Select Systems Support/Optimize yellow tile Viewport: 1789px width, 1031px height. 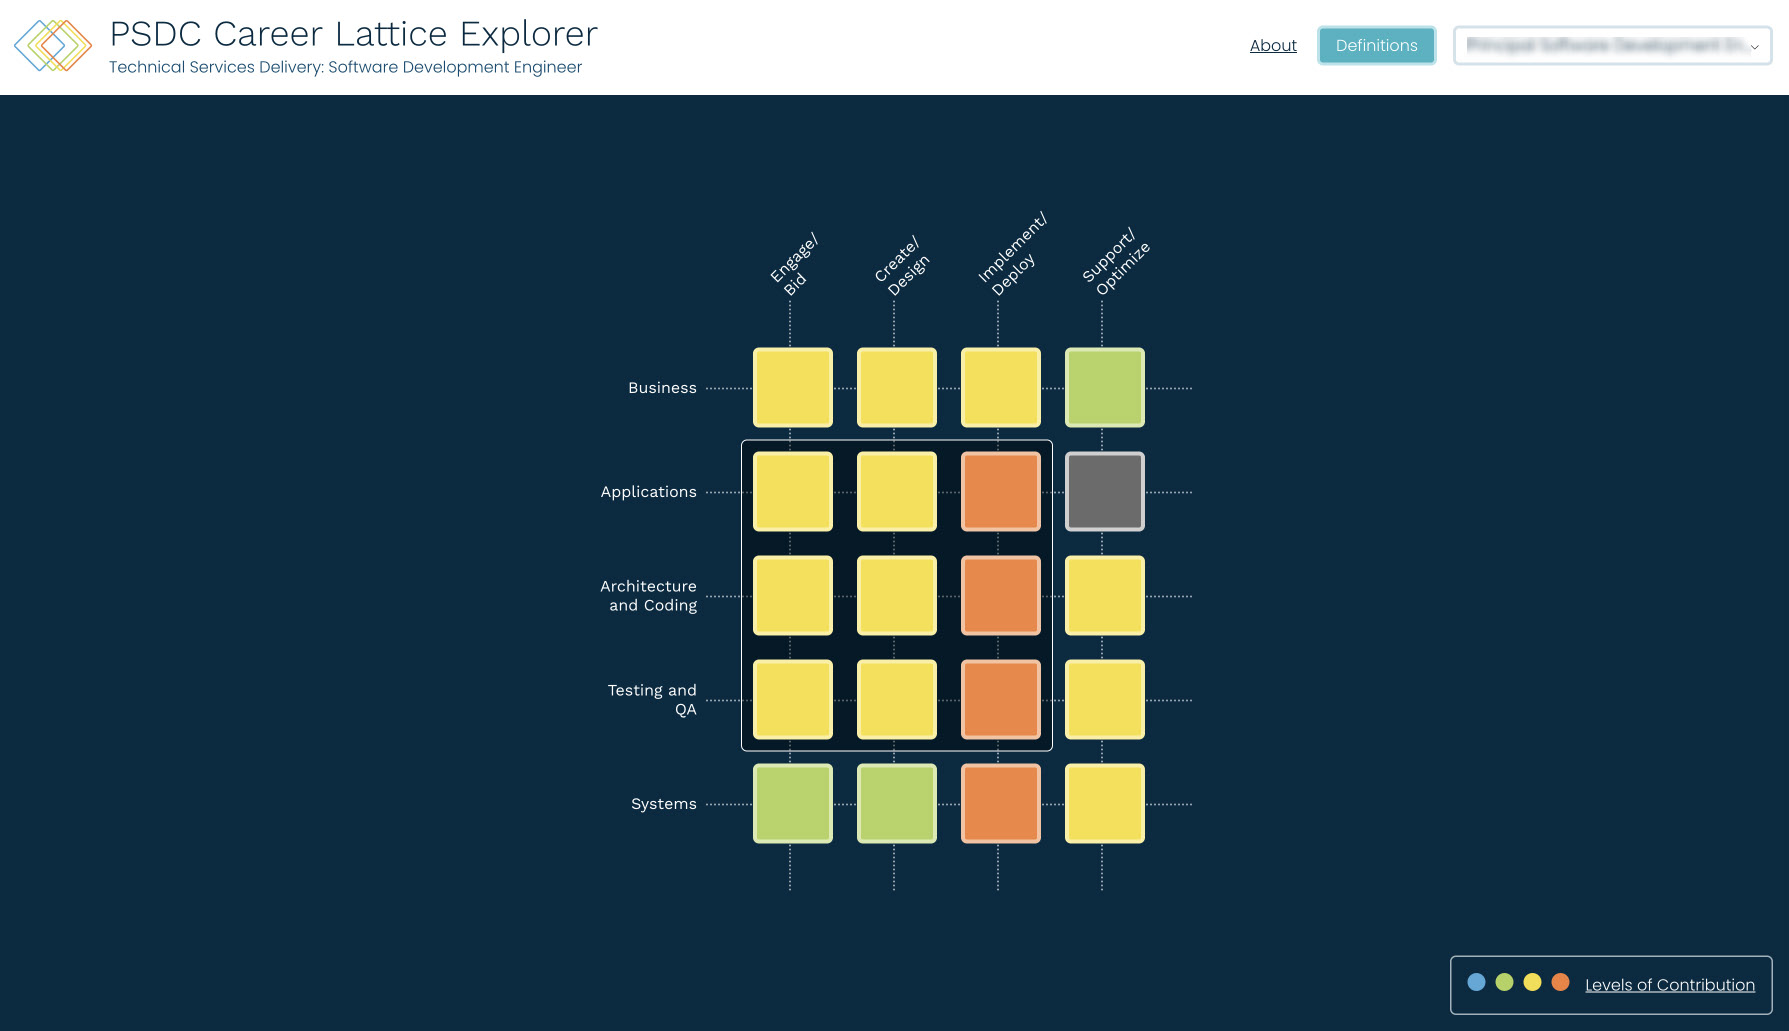[x=1105, y=804]
